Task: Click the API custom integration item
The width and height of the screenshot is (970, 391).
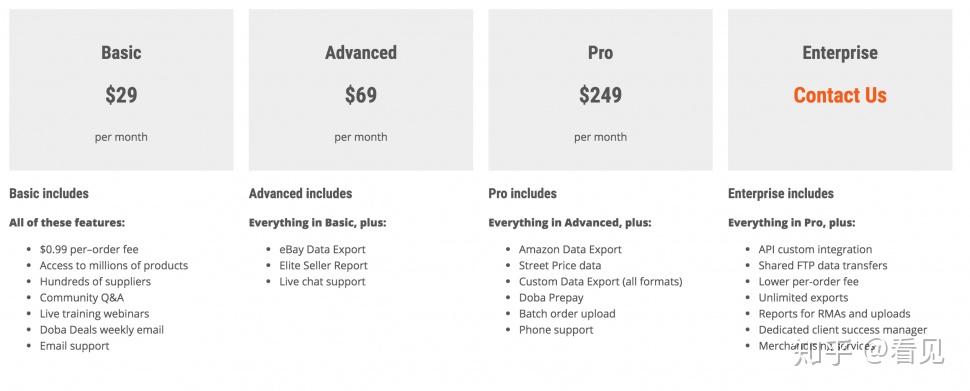Action: coord(815,249)
